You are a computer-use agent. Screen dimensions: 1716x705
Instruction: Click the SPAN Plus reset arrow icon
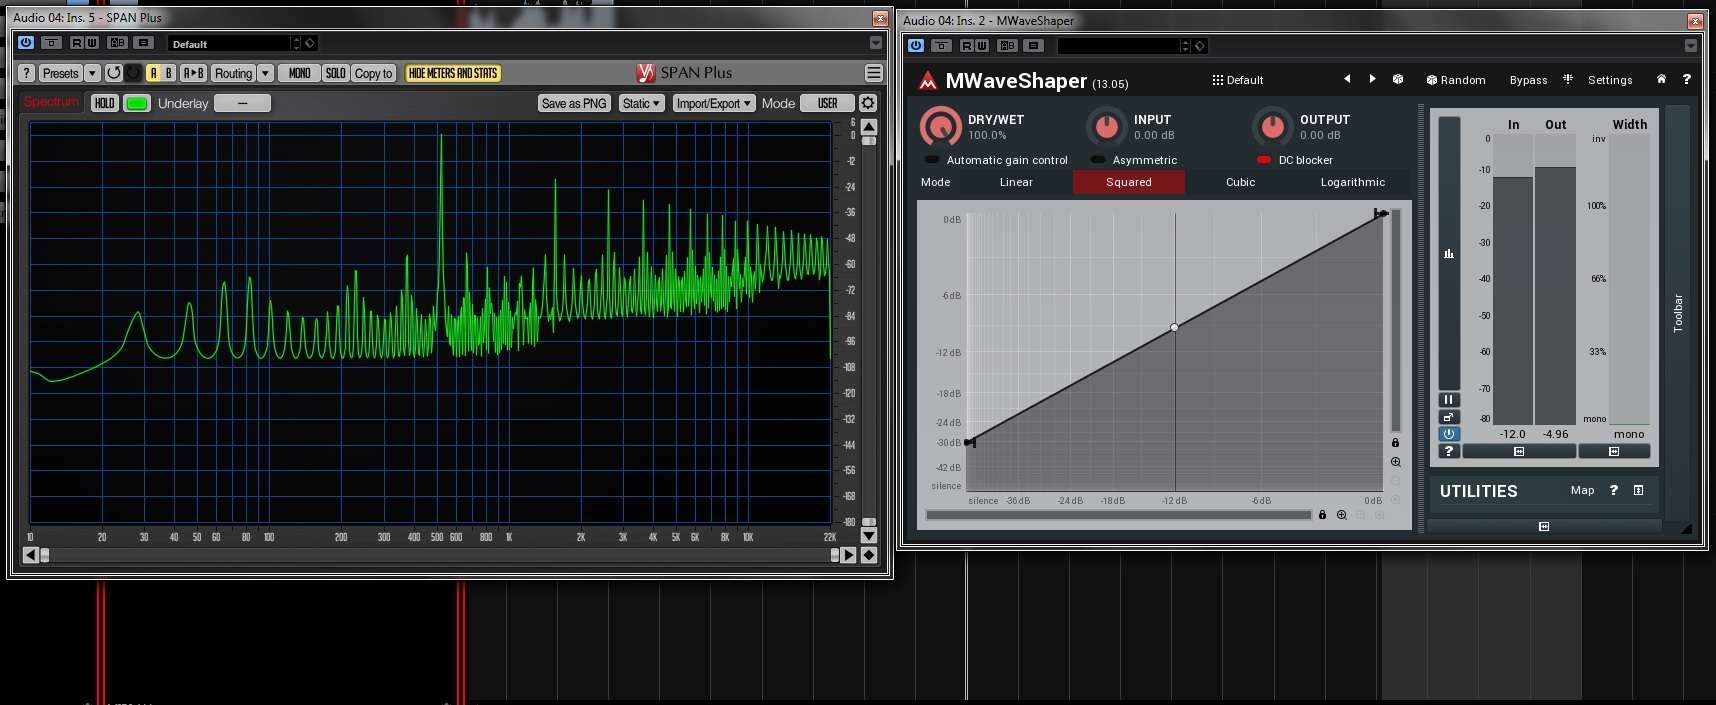114,73
